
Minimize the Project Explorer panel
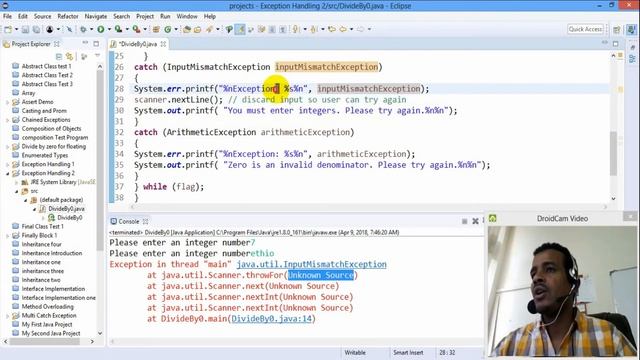[x=85, y=43]
